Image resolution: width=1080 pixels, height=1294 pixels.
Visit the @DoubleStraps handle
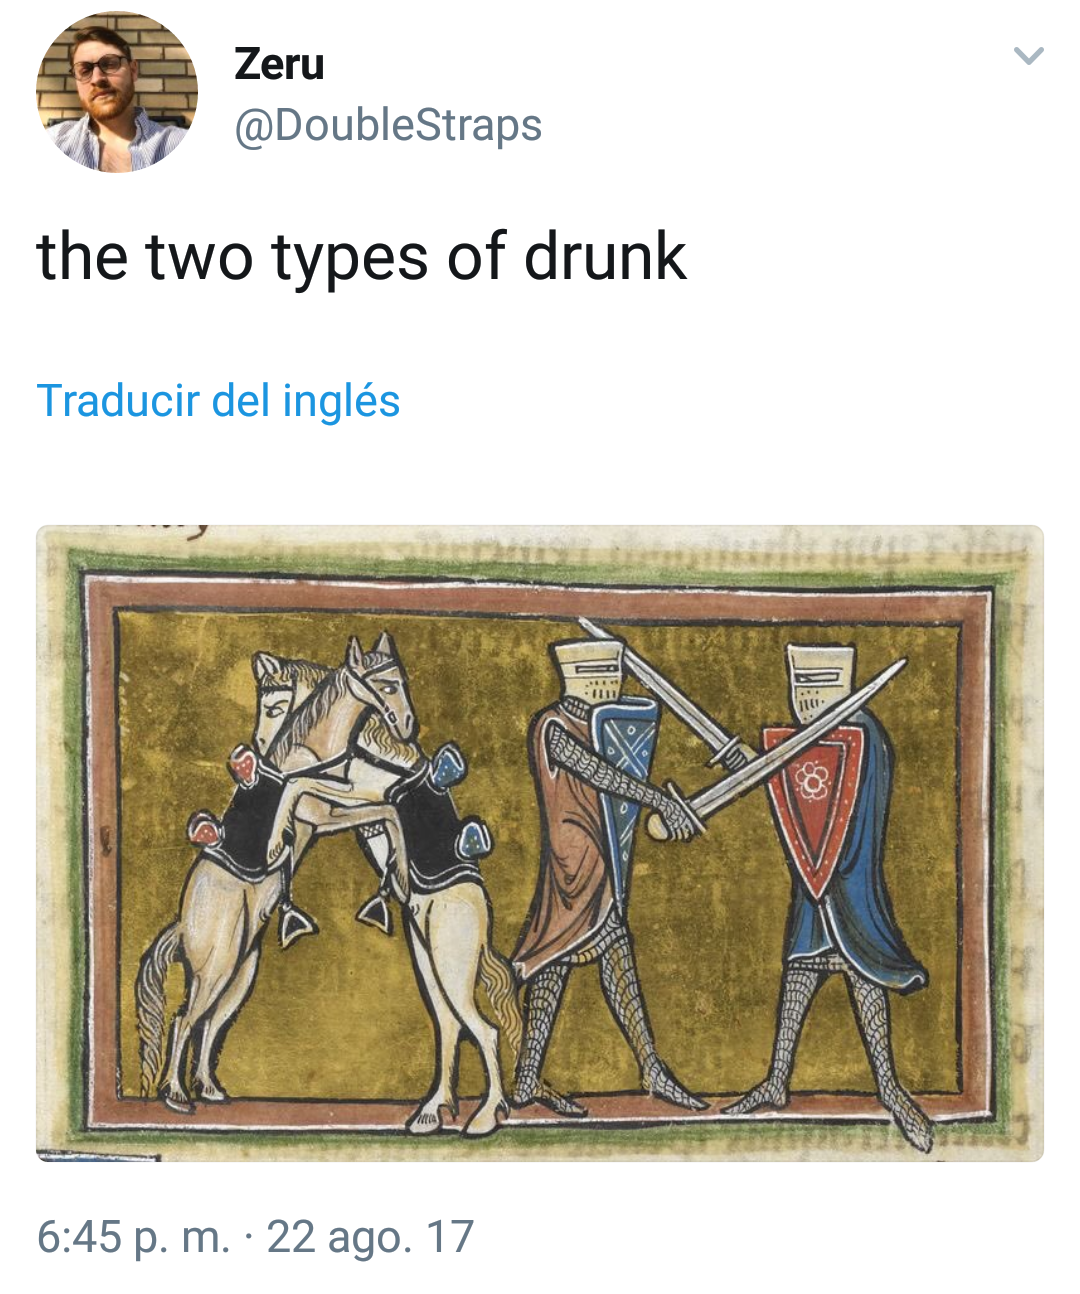pyautogui.click(x=388, y=126)
